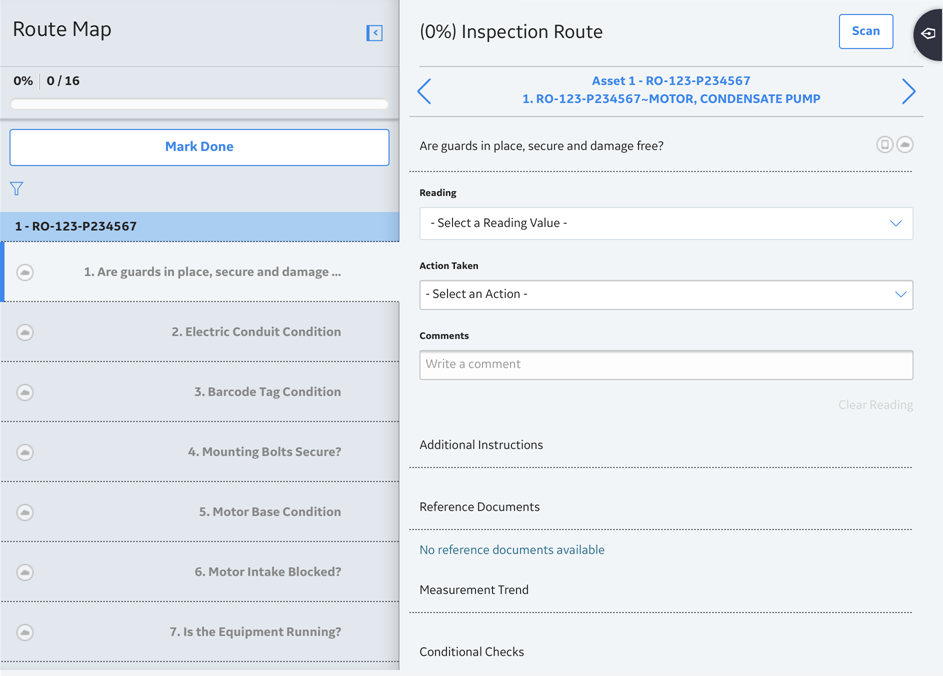Click the Mark Done button
Image resolution: width=943 pixels, height=676 pixels.
point(199,147)
